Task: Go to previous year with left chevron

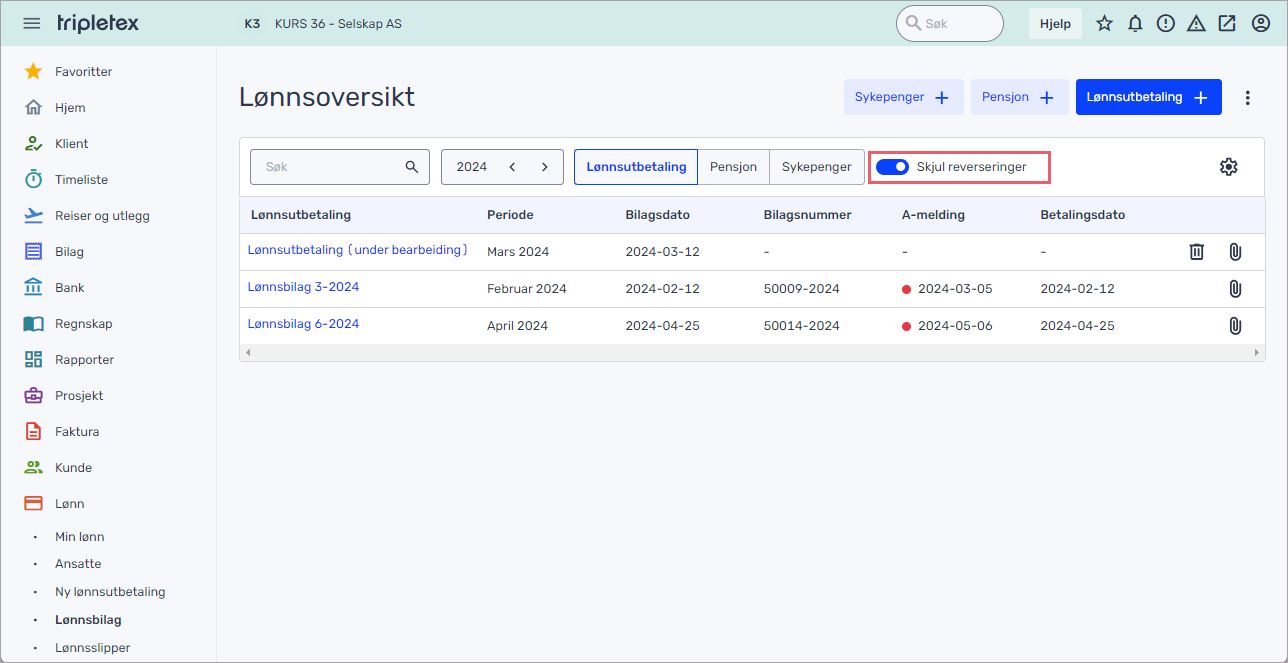Action: pyautogui.click(x=512, y=167)
